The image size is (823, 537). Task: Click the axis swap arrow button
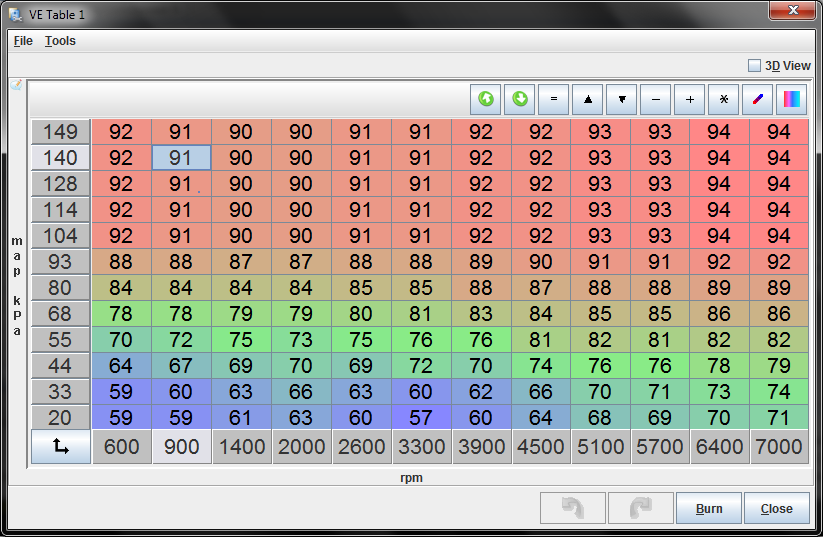(x=61, y=447)
